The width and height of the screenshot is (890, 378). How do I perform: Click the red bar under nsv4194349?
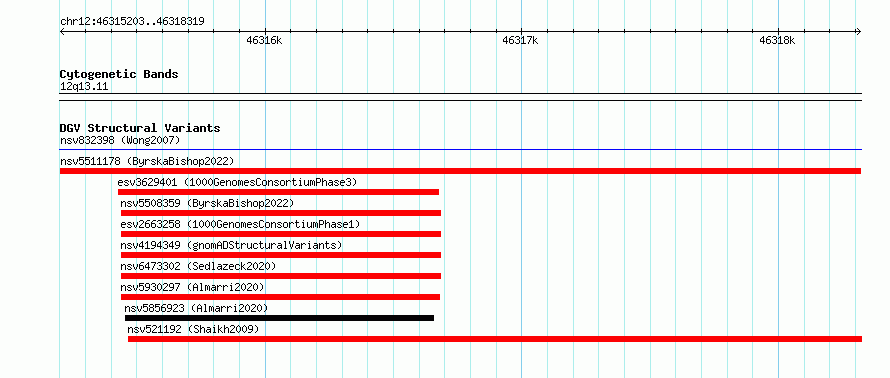pos(280,255)
